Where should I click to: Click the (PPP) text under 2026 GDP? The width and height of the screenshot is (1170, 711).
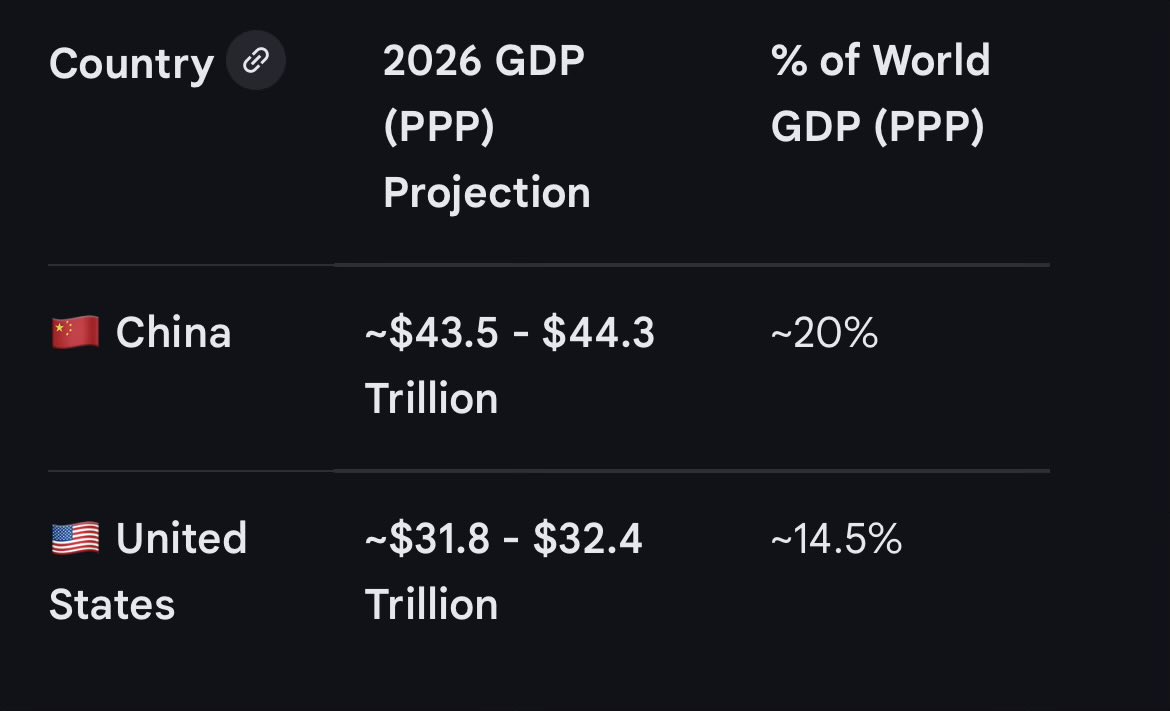[x=439, y=127]
